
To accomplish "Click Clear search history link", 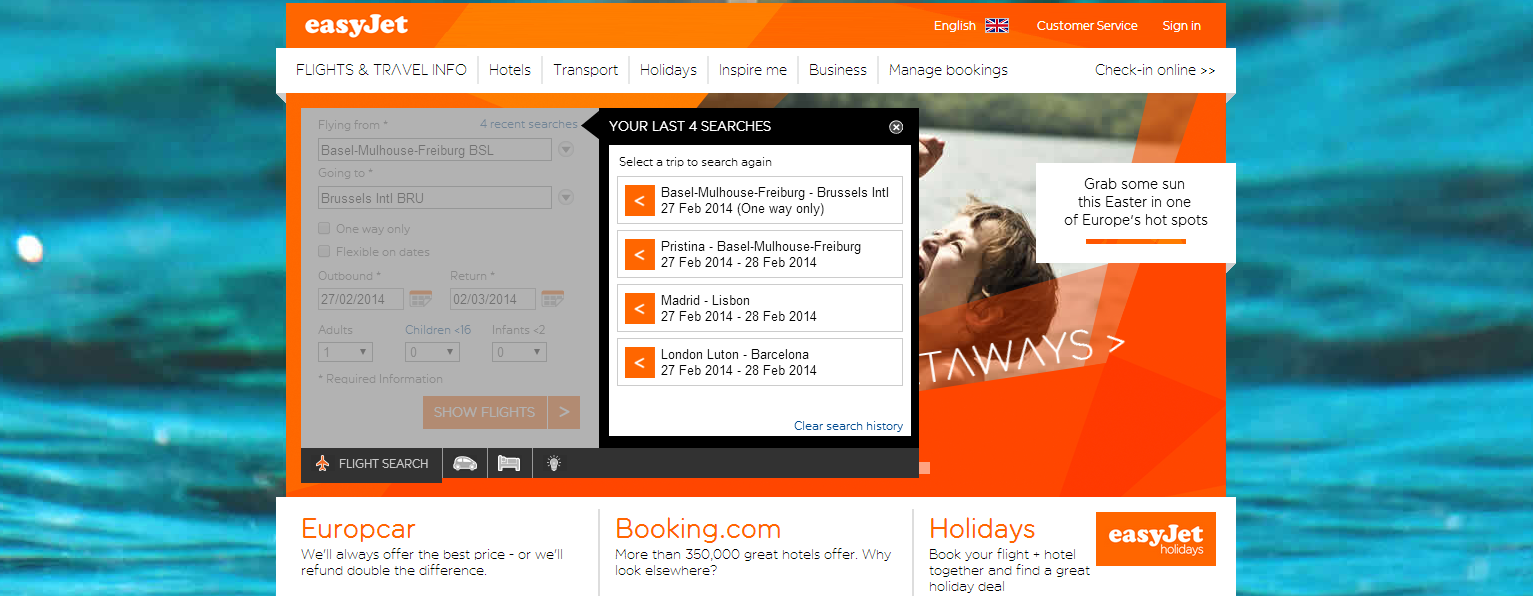I will click(848, 426).
